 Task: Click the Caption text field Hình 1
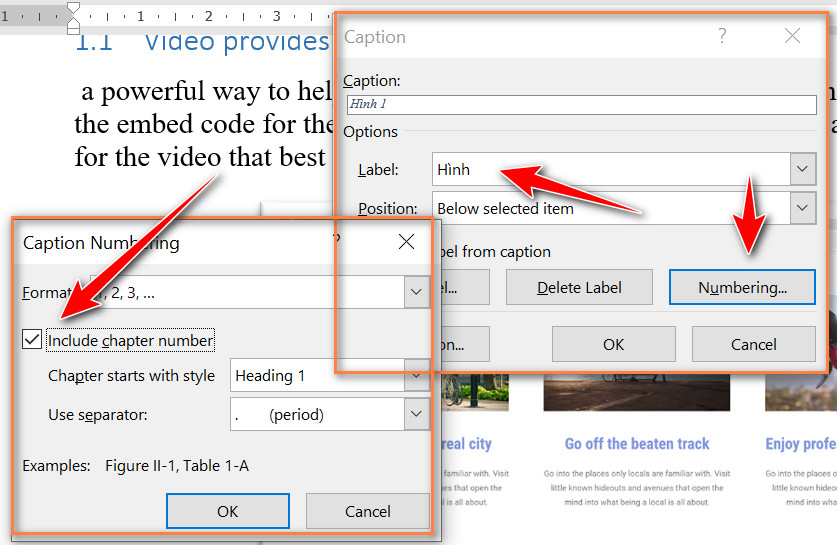(581, 104)
